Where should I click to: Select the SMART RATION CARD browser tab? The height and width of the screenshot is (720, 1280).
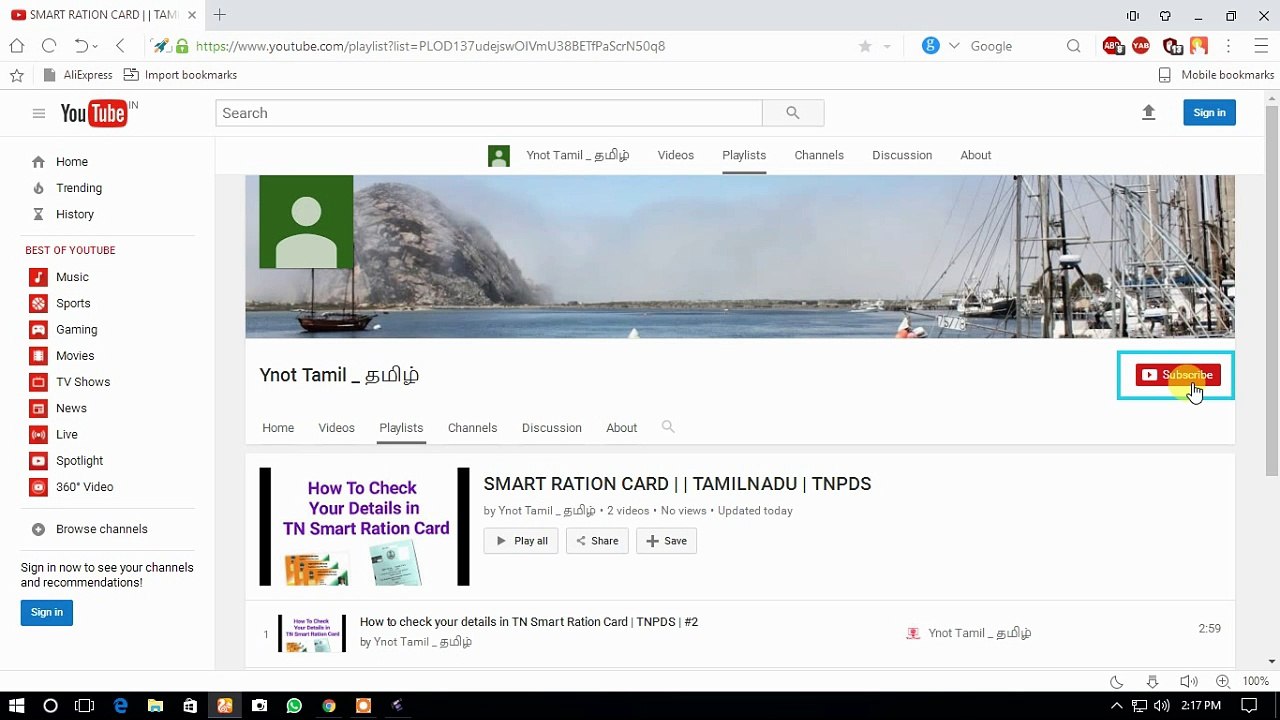click(x=103, y=15)
